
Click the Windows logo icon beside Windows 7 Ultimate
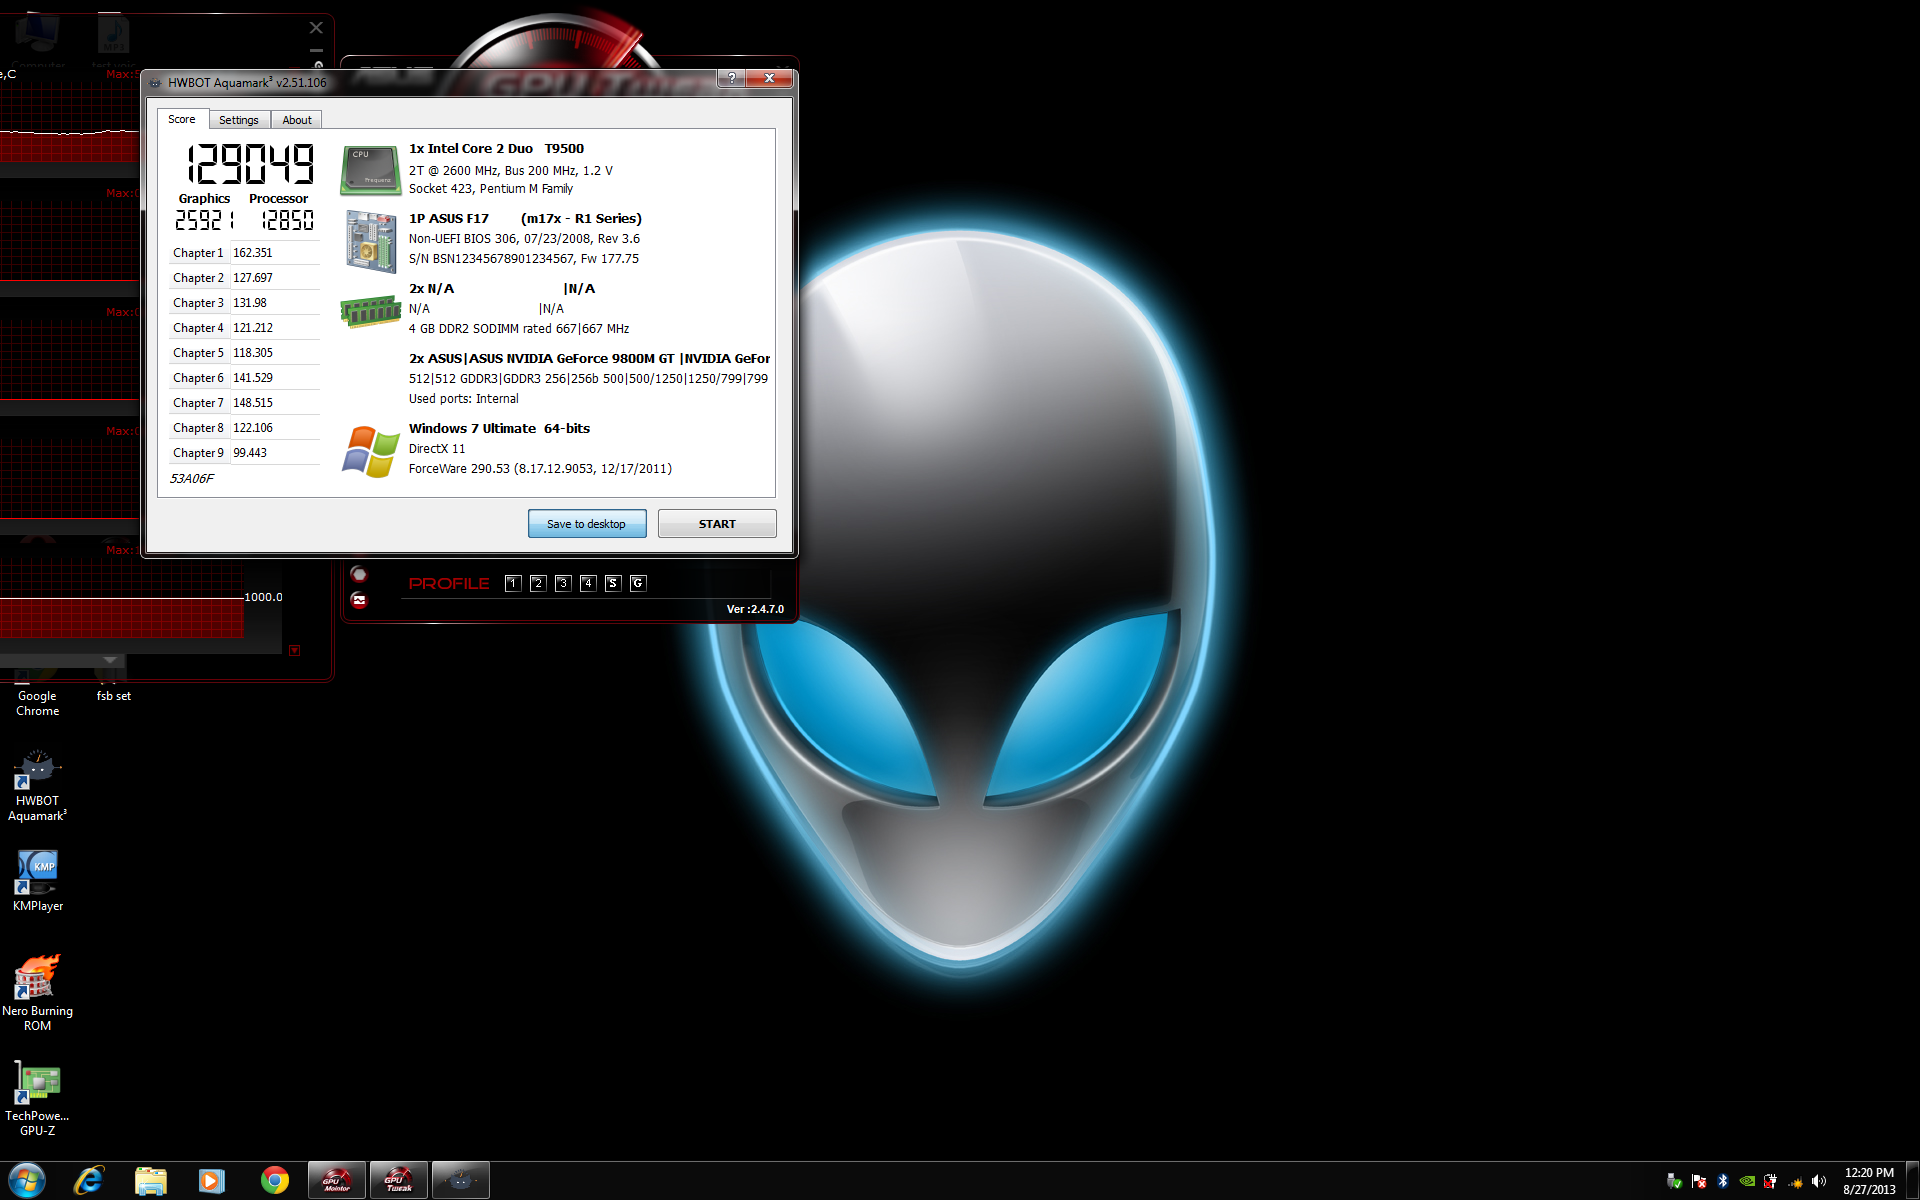pos(371,451)
